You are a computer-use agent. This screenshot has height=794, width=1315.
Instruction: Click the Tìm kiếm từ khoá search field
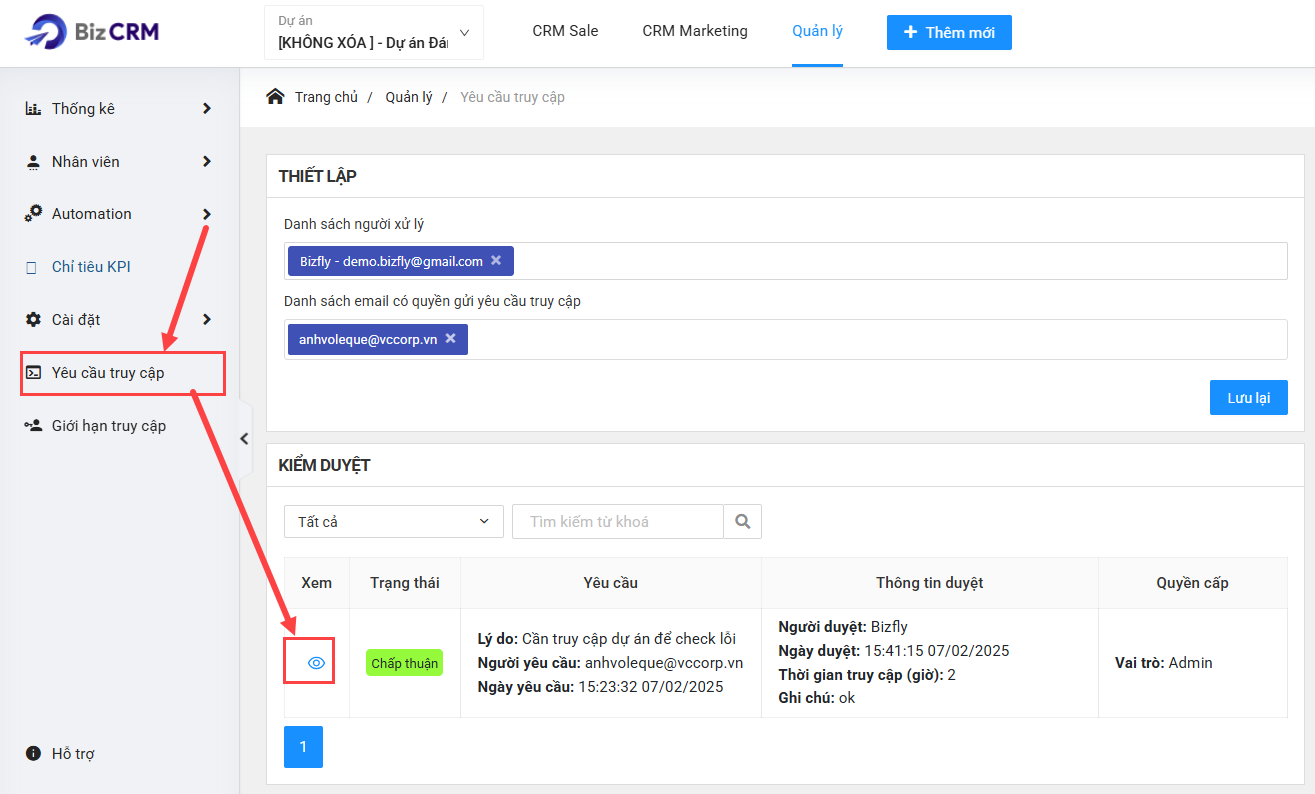618,522
